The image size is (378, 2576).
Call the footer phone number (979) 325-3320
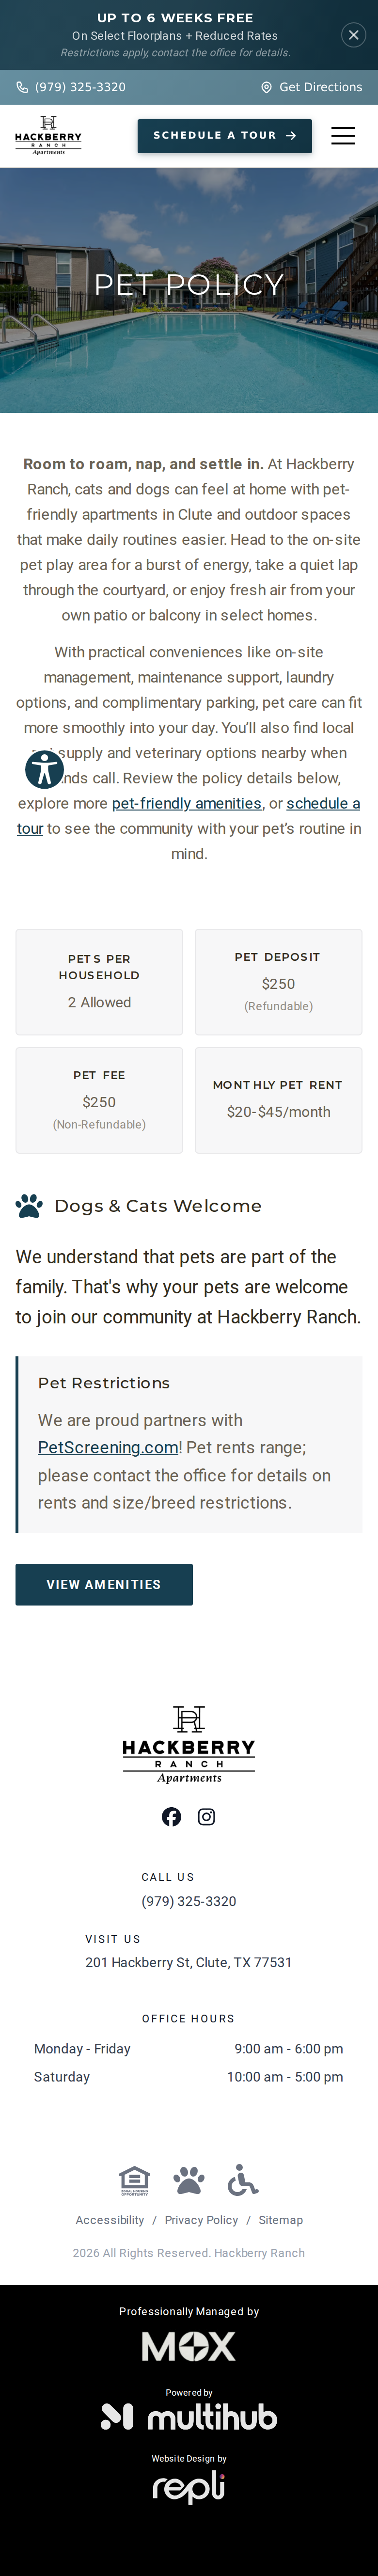point(189,1902)
